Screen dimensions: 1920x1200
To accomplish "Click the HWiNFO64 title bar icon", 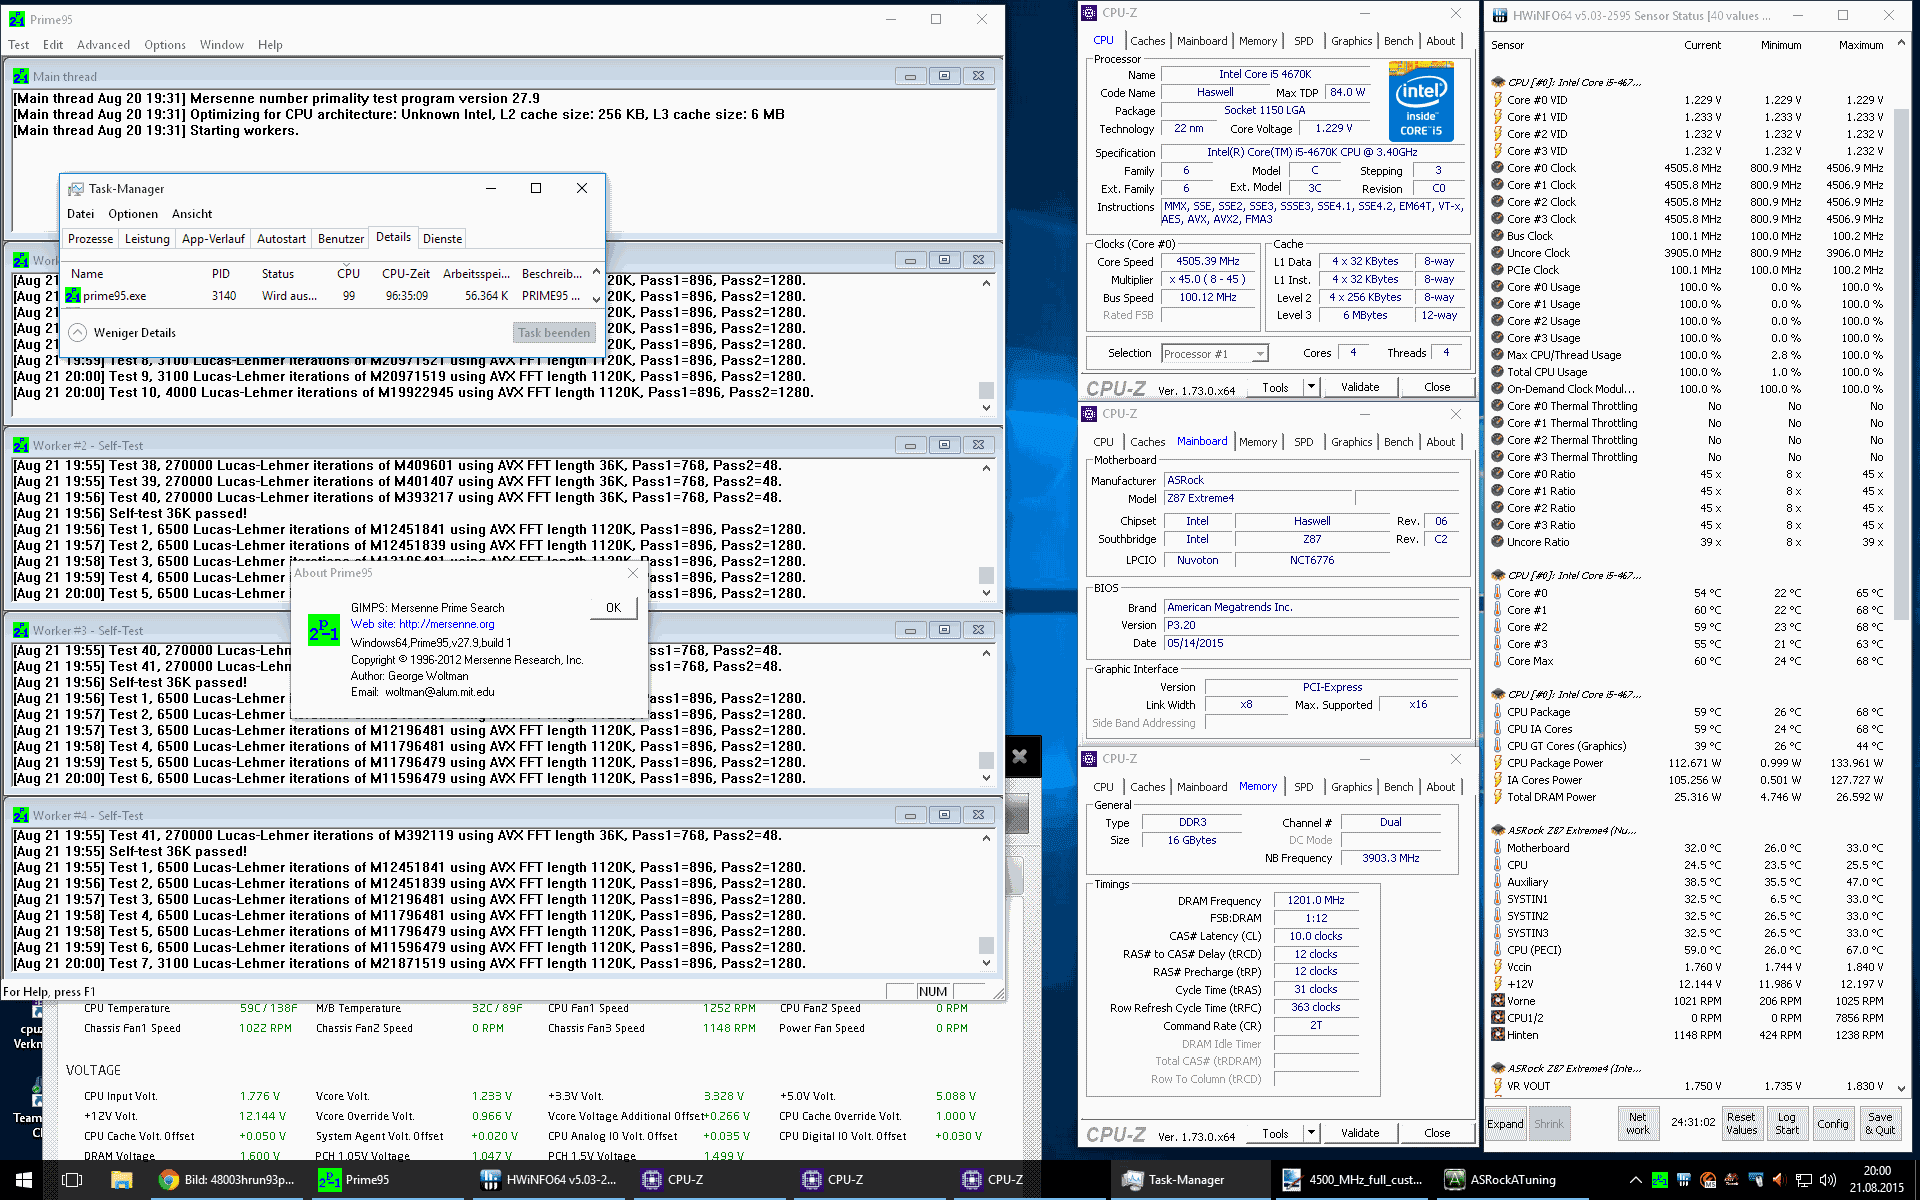I will coord(1500,15).
